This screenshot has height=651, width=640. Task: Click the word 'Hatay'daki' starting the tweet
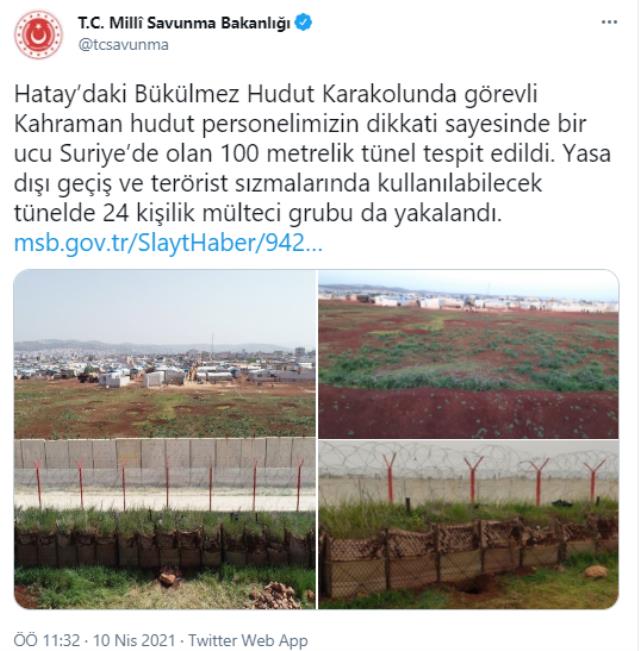pyautogui.click(x=70, y=94)
